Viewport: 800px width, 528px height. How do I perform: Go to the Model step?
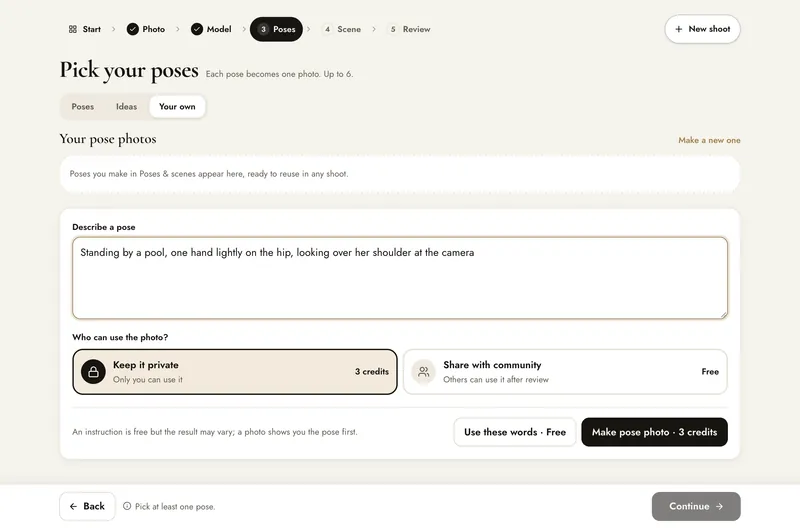[211, 29]
